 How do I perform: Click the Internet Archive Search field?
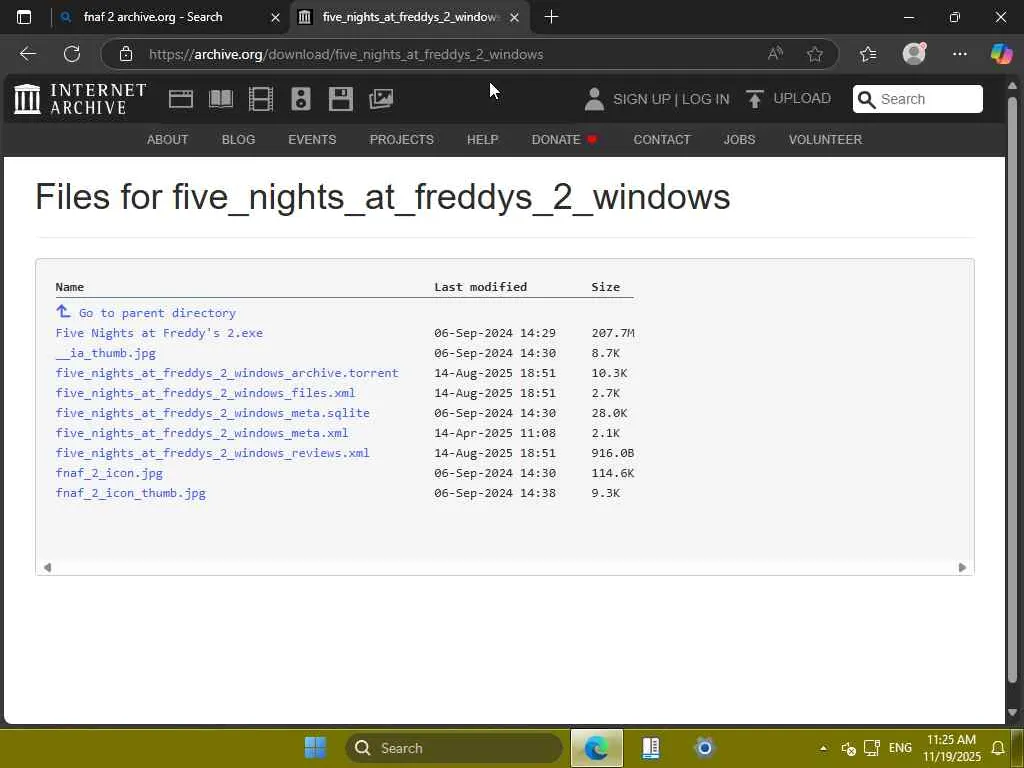(918, 99)
